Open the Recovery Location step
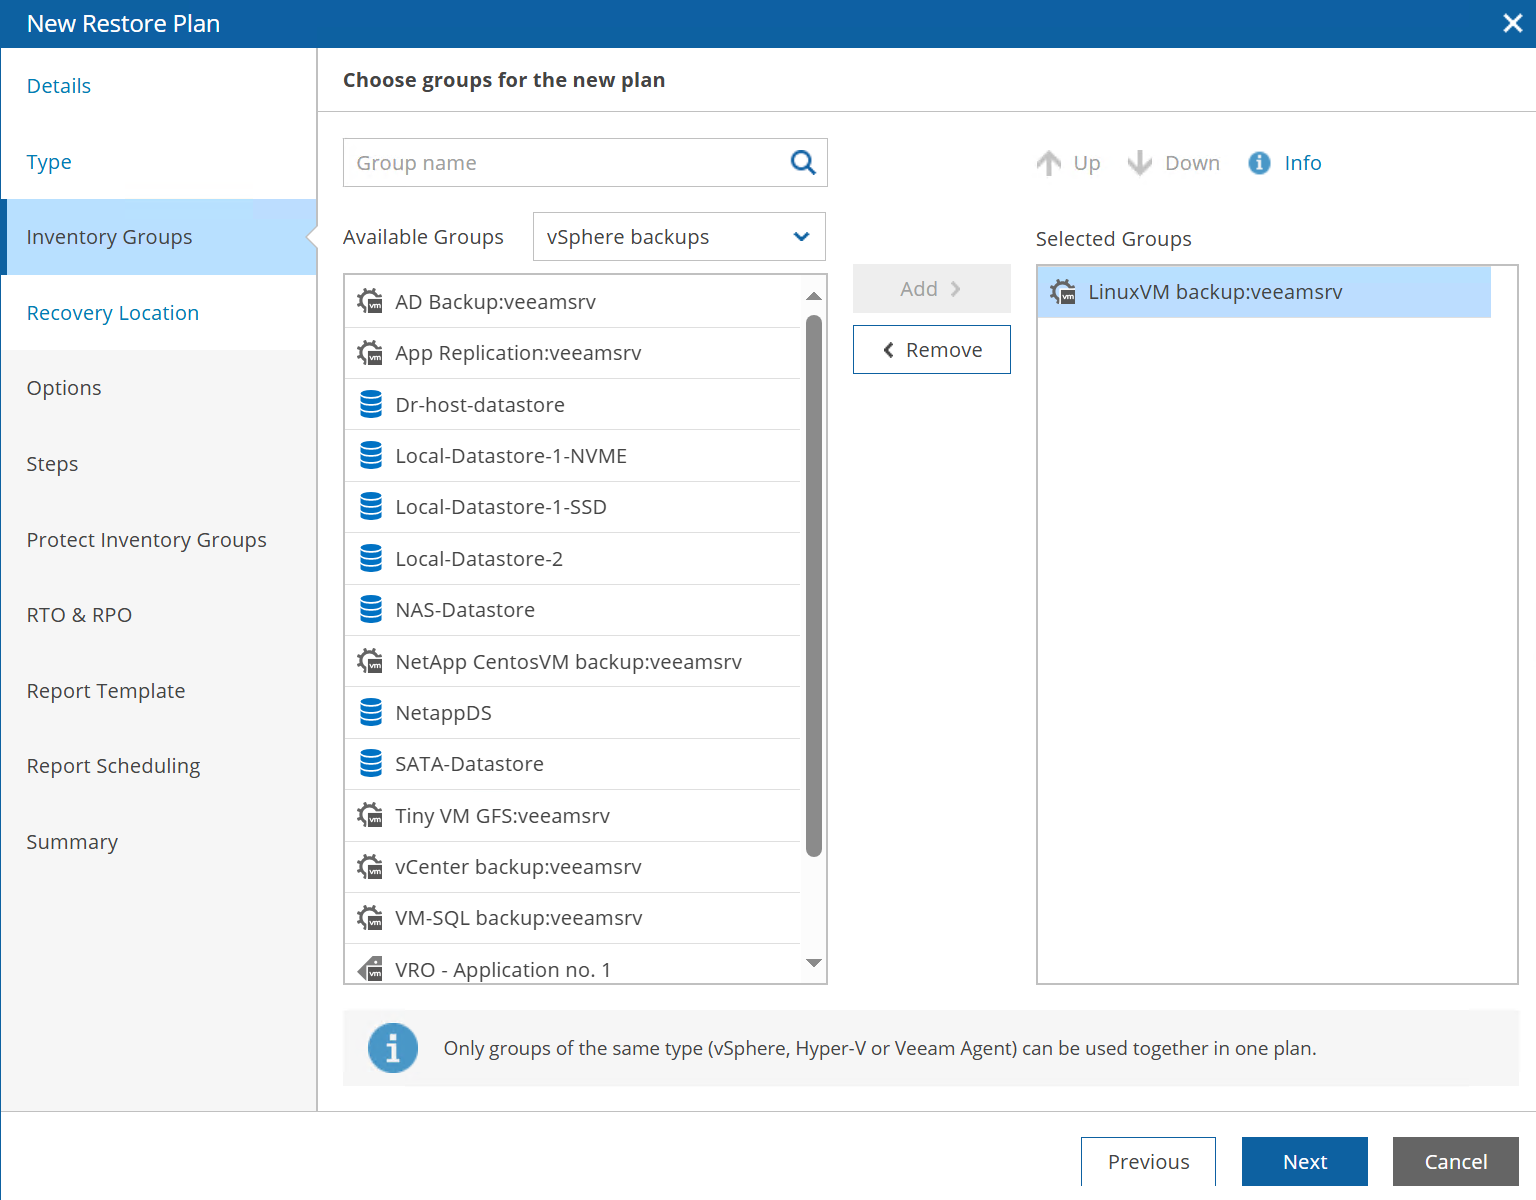Viewport: 1536px width, 1200px height. coord(113,313)
